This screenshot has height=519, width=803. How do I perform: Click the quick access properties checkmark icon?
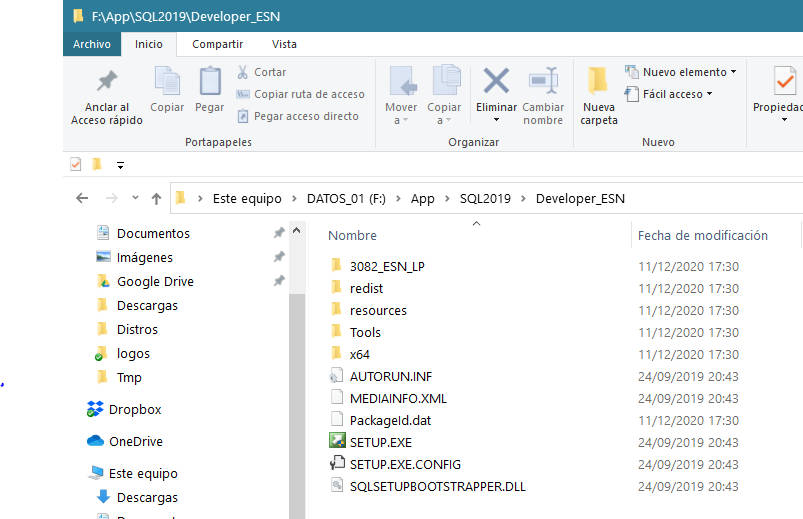tap(76, 164)
